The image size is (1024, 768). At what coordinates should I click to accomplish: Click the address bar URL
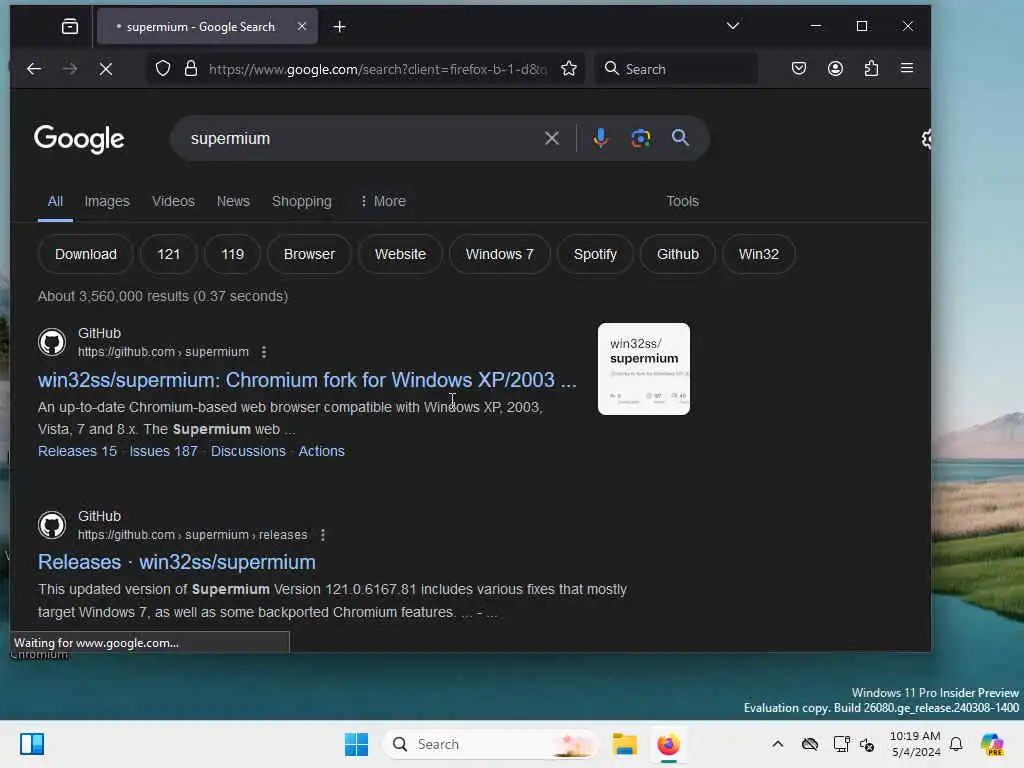[377, 69]
